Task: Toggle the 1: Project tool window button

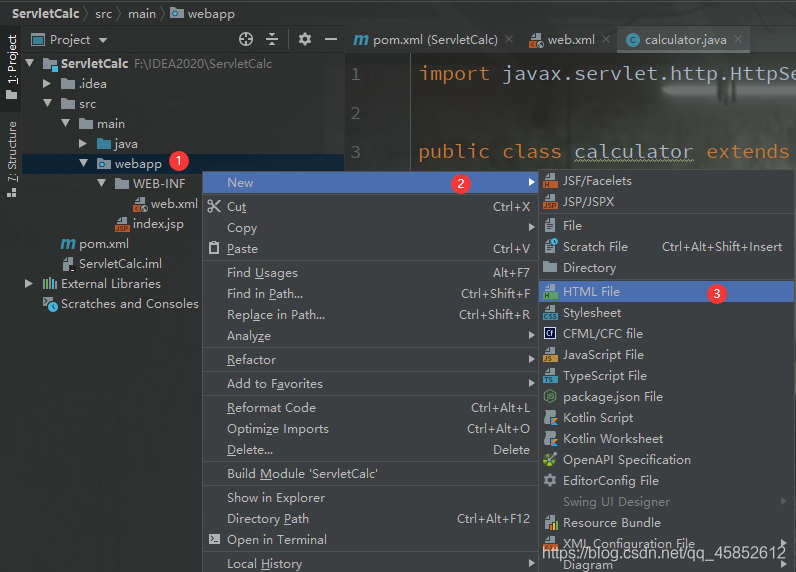Action: click(11, 67)
